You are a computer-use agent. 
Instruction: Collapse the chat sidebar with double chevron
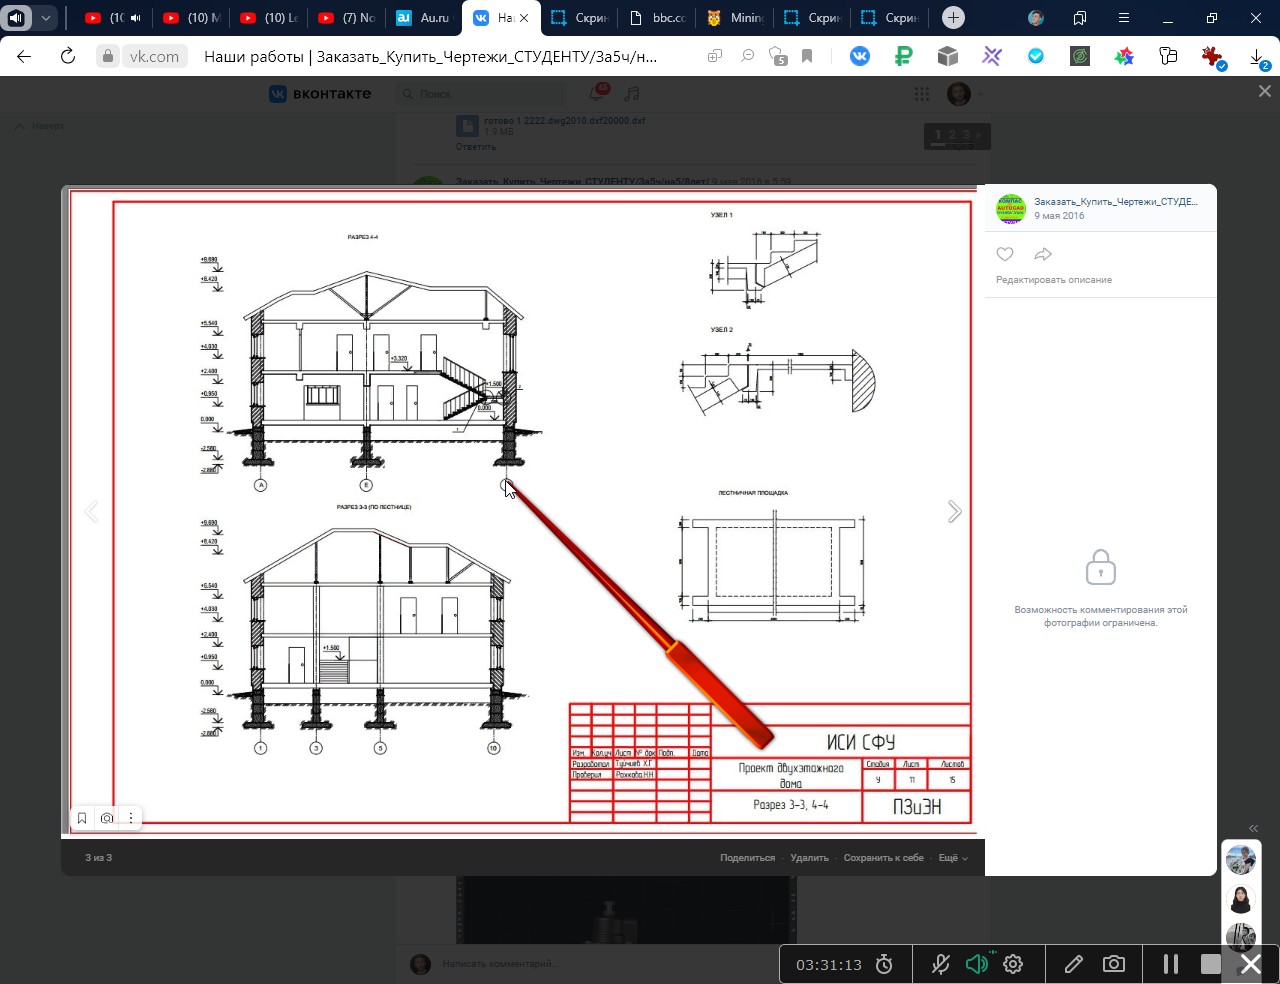pyautogui.click(x=1254, y=828)
